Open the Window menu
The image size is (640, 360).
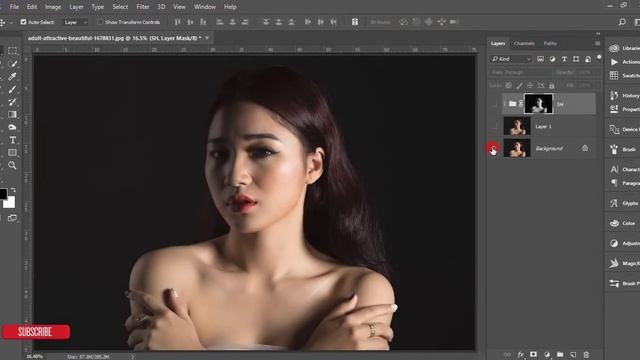coord(204,7)
